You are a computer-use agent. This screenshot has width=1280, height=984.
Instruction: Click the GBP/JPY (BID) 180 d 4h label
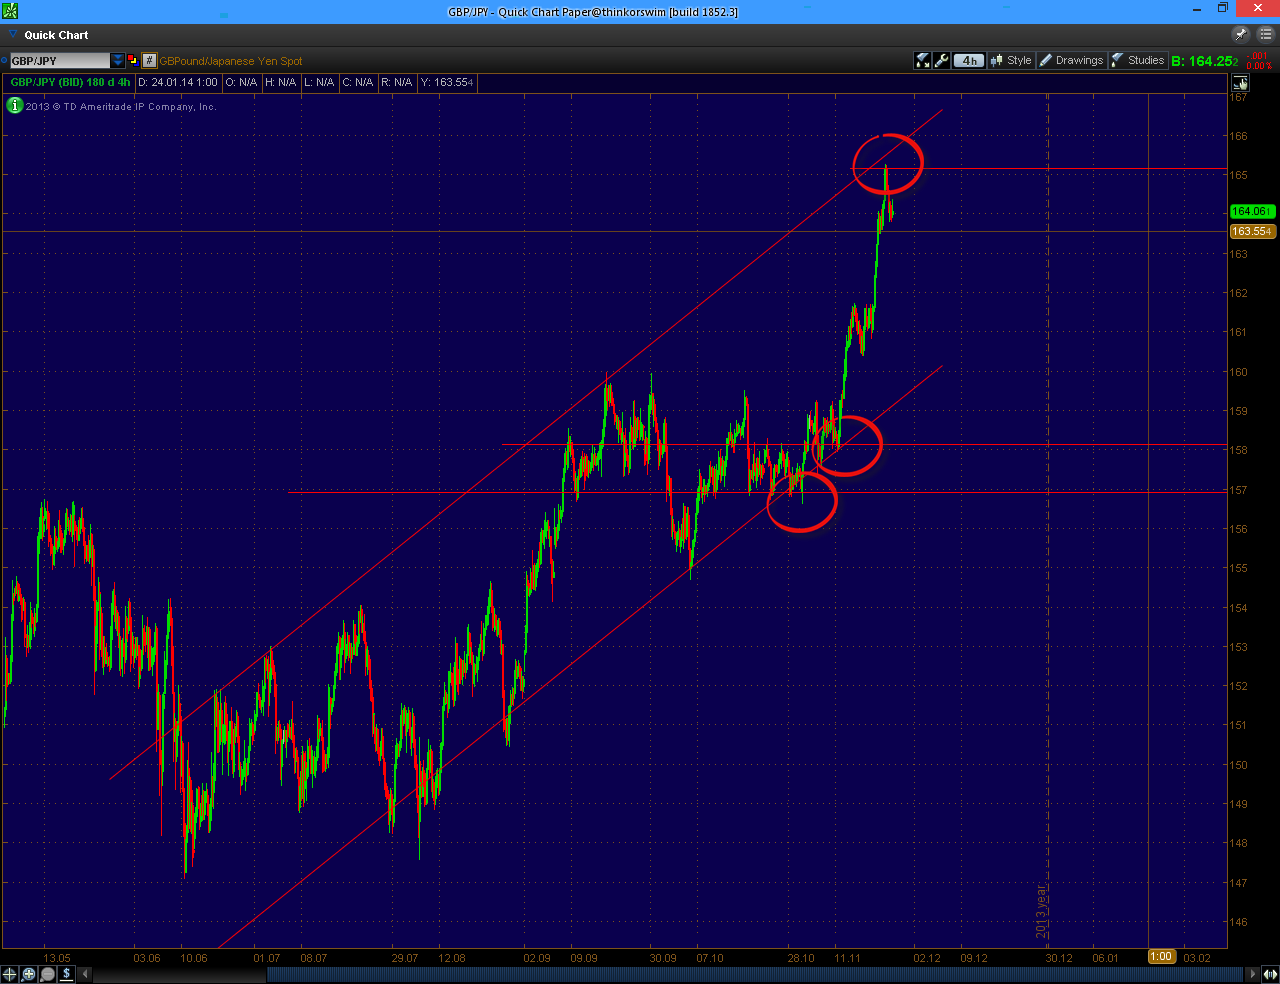70,83
